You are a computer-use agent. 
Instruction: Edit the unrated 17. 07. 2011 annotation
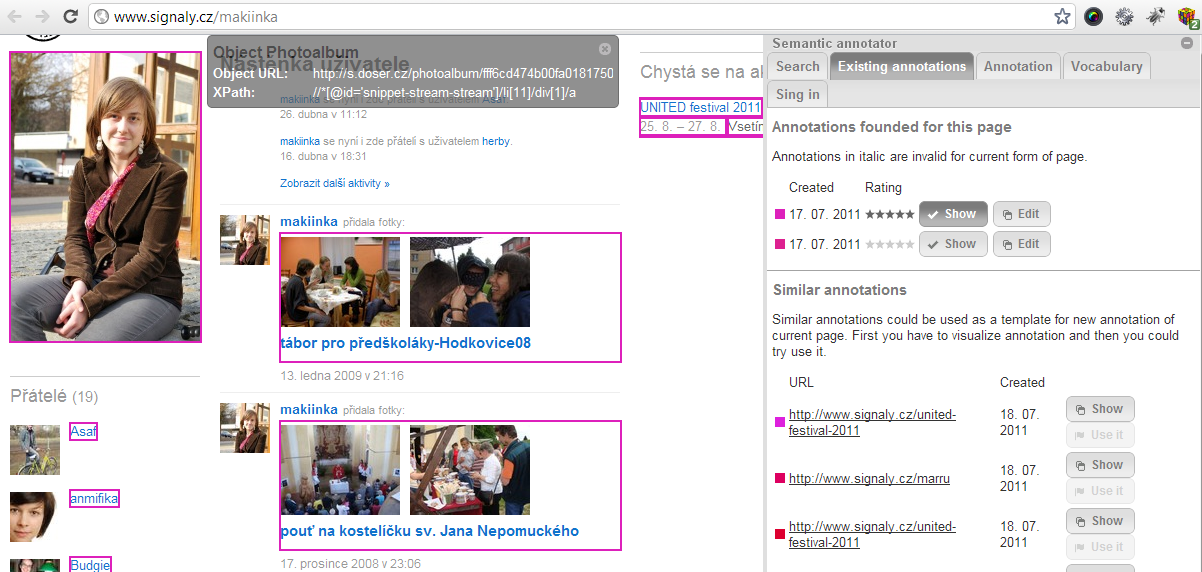(x=1021, y=244)
